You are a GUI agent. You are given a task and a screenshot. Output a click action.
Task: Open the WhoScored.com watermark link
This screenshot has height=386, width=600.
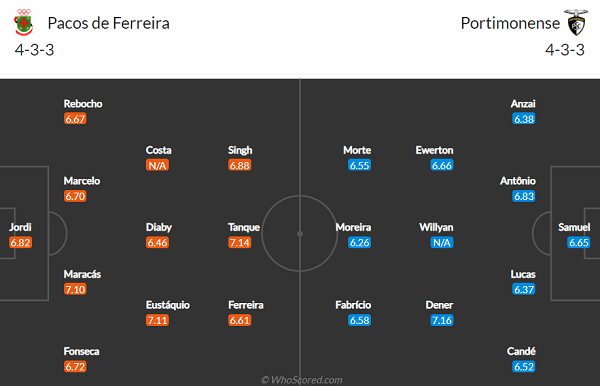click(x=302, y=380)
